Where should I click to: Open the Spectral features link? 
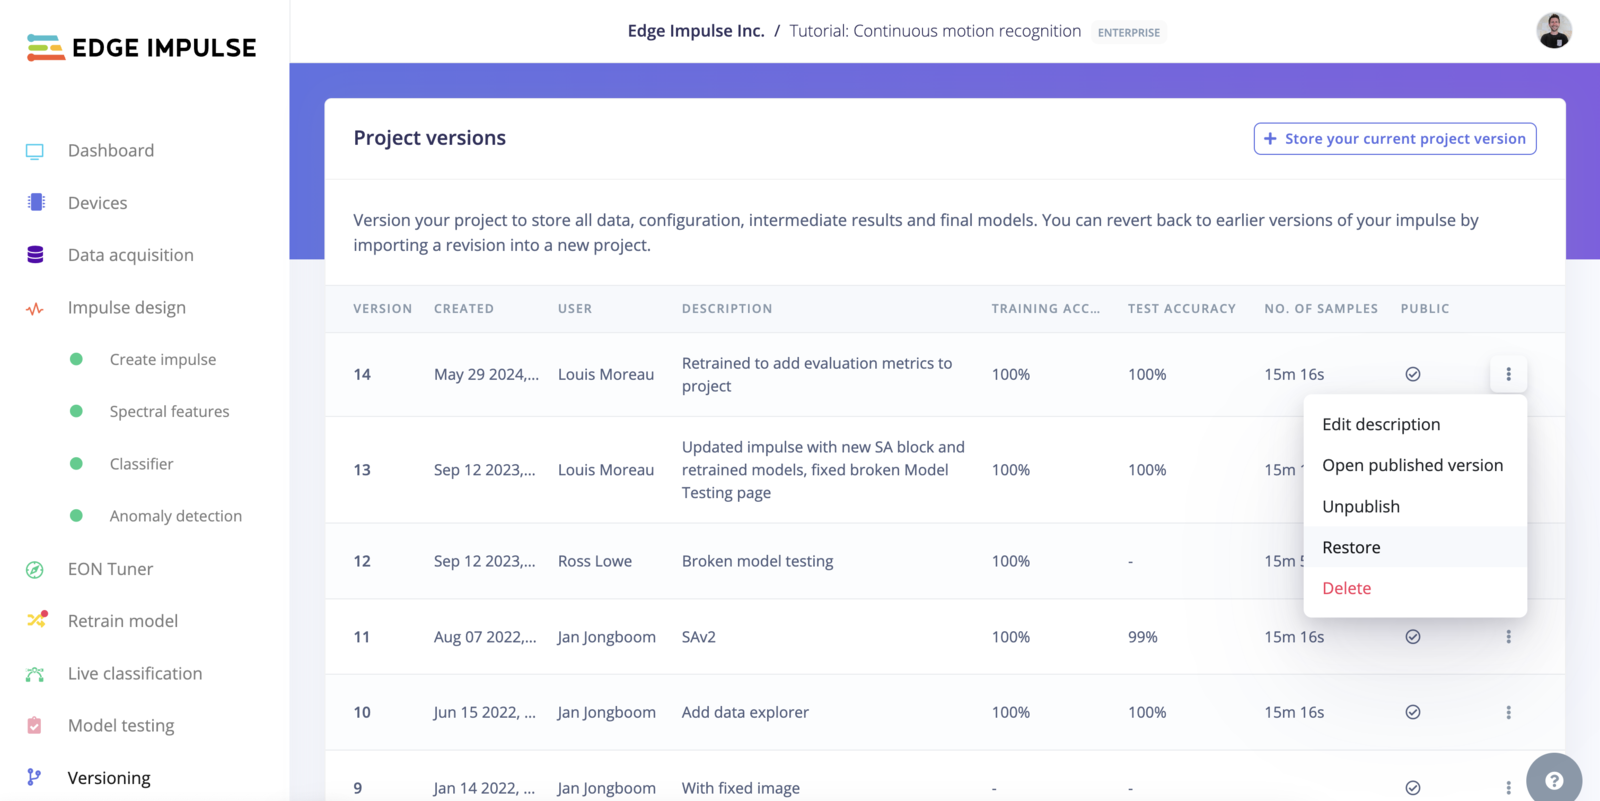tap(169, 411)
